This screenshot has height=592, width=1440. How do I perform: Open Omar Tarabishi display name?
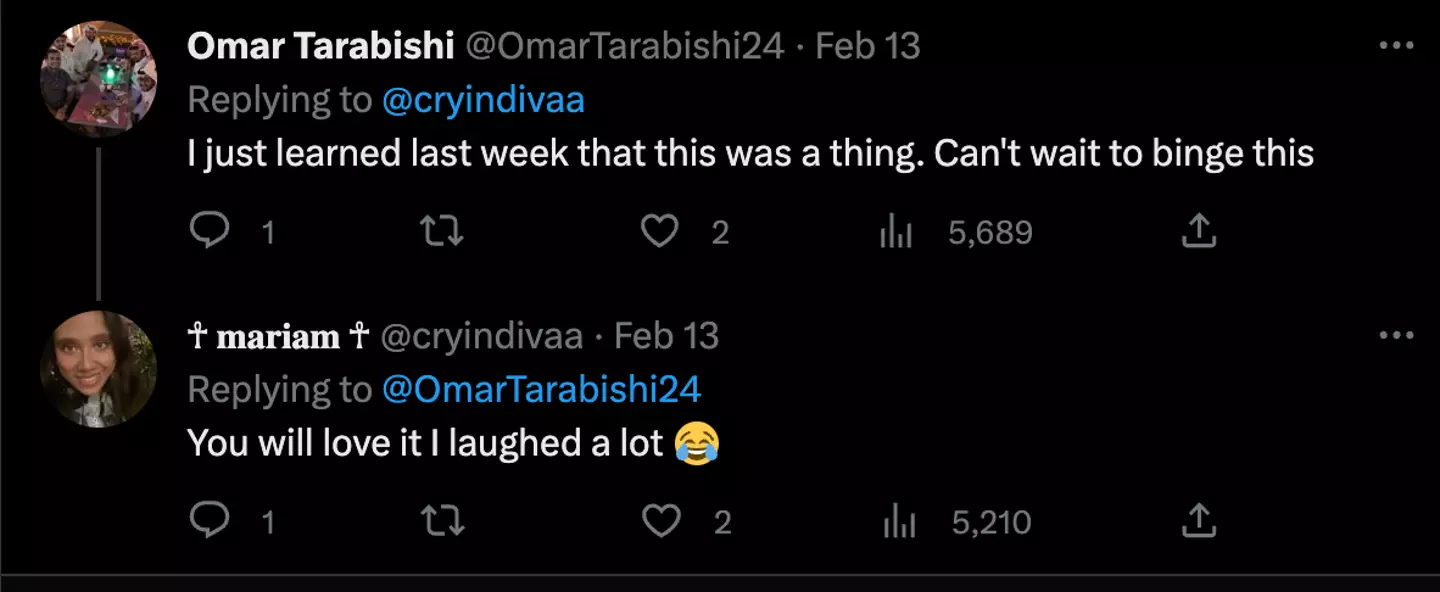(x=320, y=46)
